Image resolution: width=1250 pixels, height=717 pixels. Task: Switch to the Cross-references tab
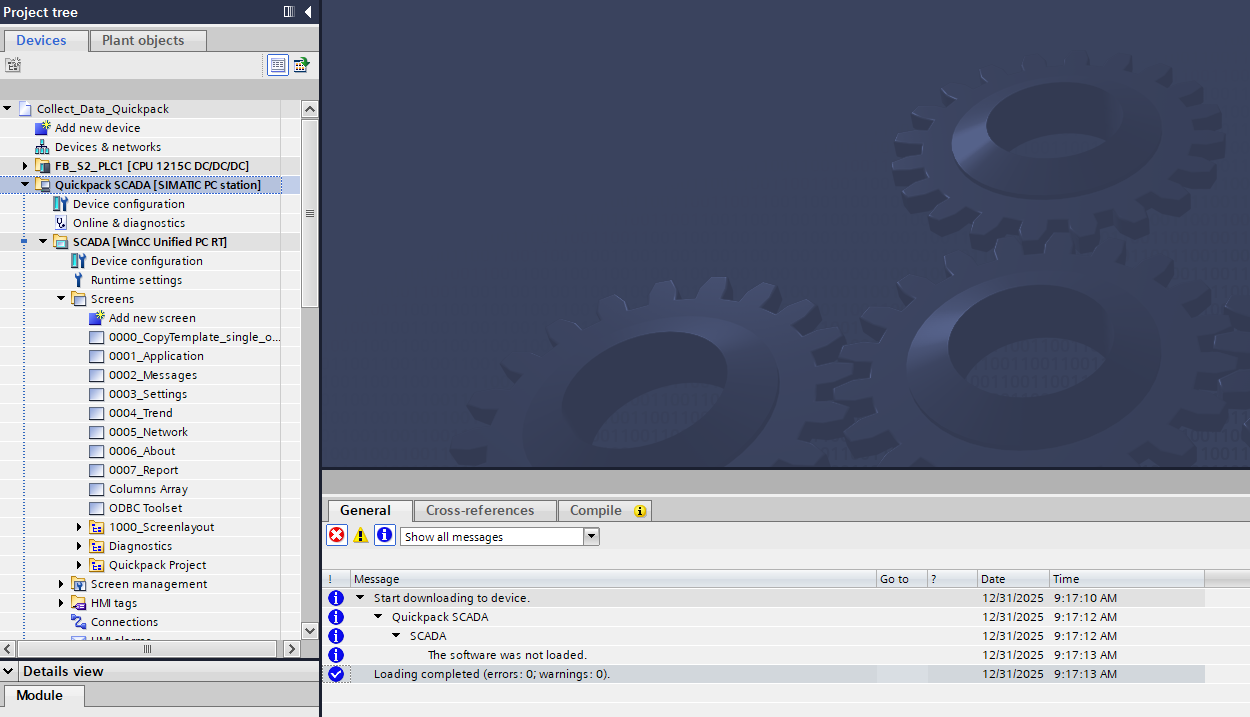(480, 511)
